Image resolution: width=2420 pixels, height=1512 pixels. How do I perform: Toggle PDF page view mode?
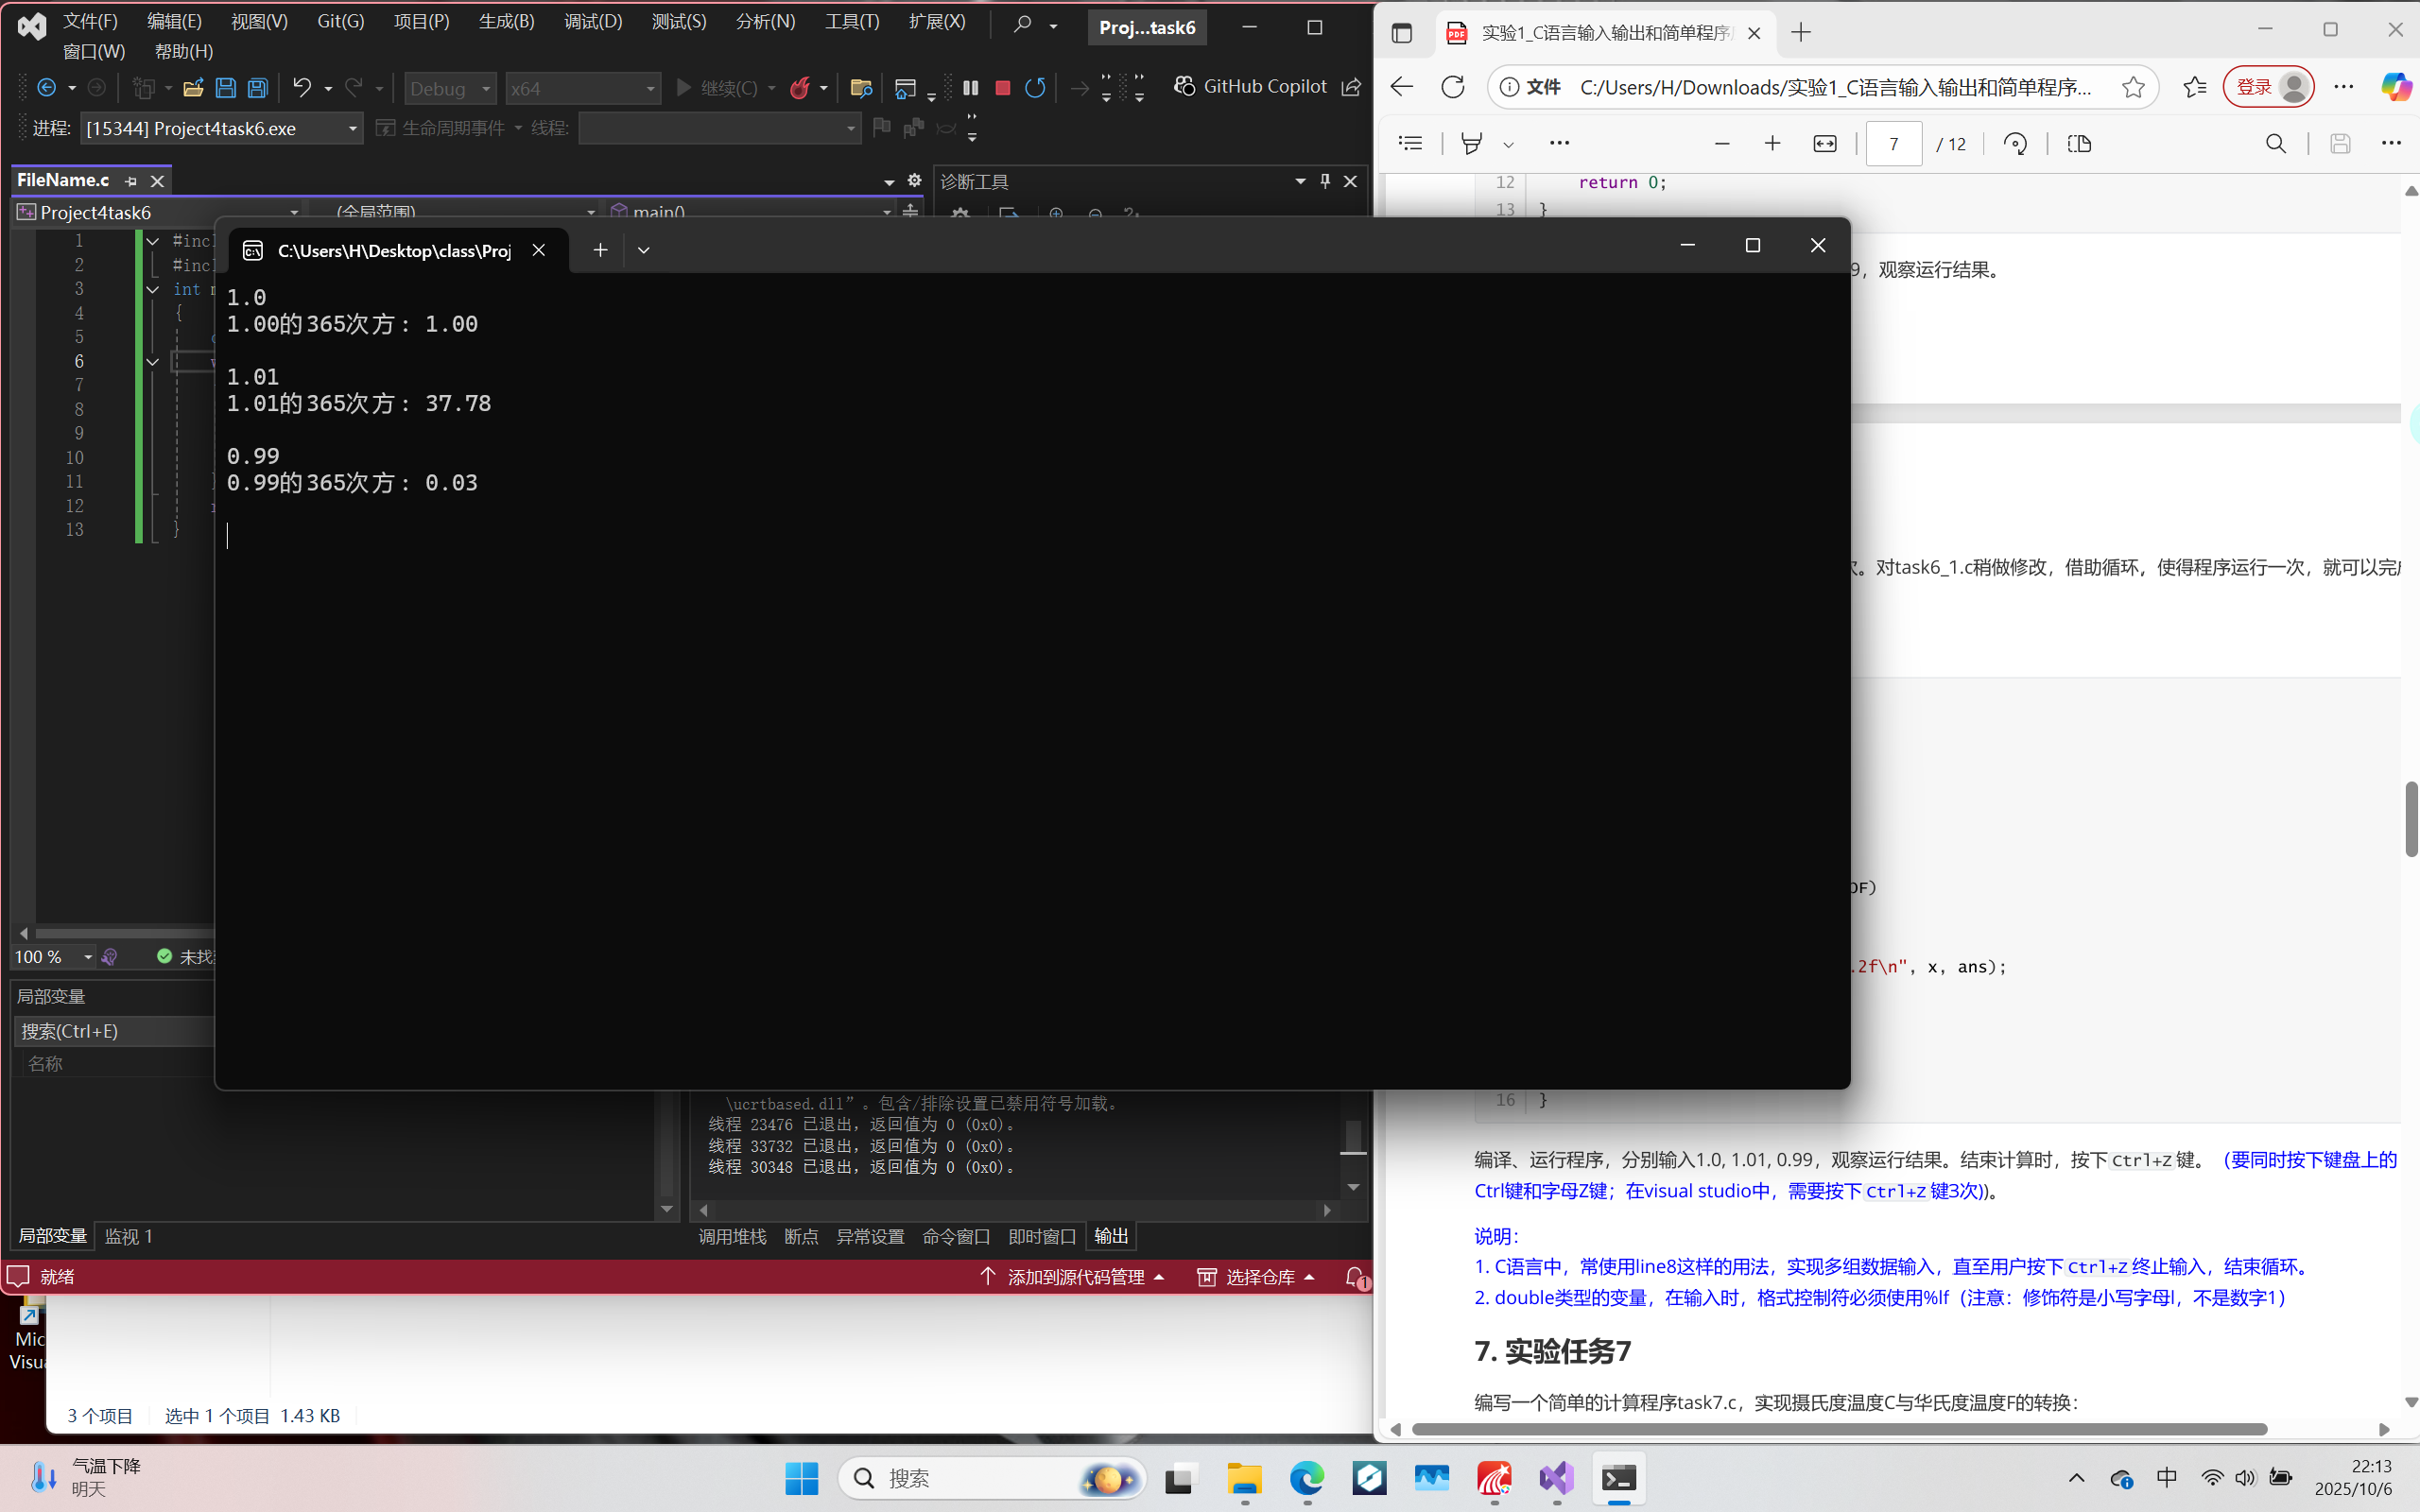click(x=2079, y=144)
